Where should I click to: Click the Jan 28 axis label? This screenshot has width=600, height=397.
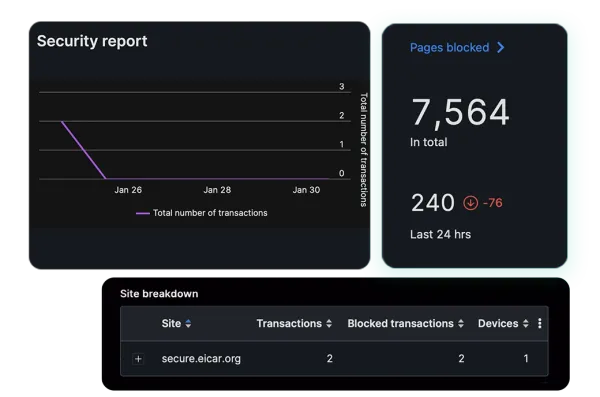217,190
